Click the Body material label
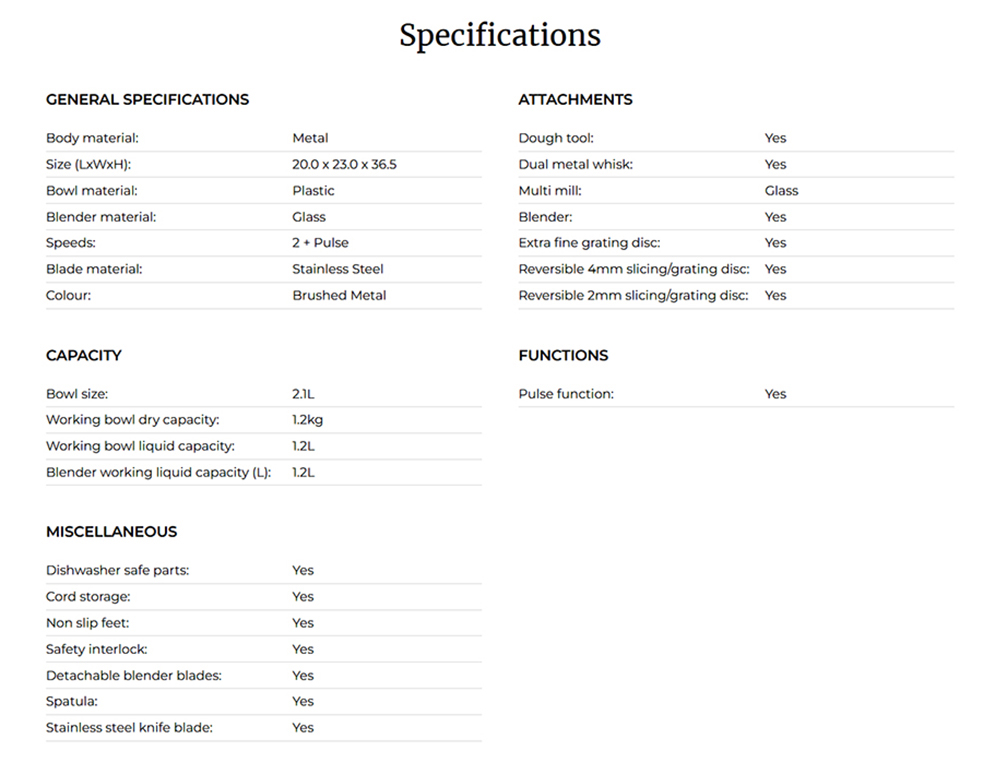This screenshot has width=995, height=763. tap(92, 138)
